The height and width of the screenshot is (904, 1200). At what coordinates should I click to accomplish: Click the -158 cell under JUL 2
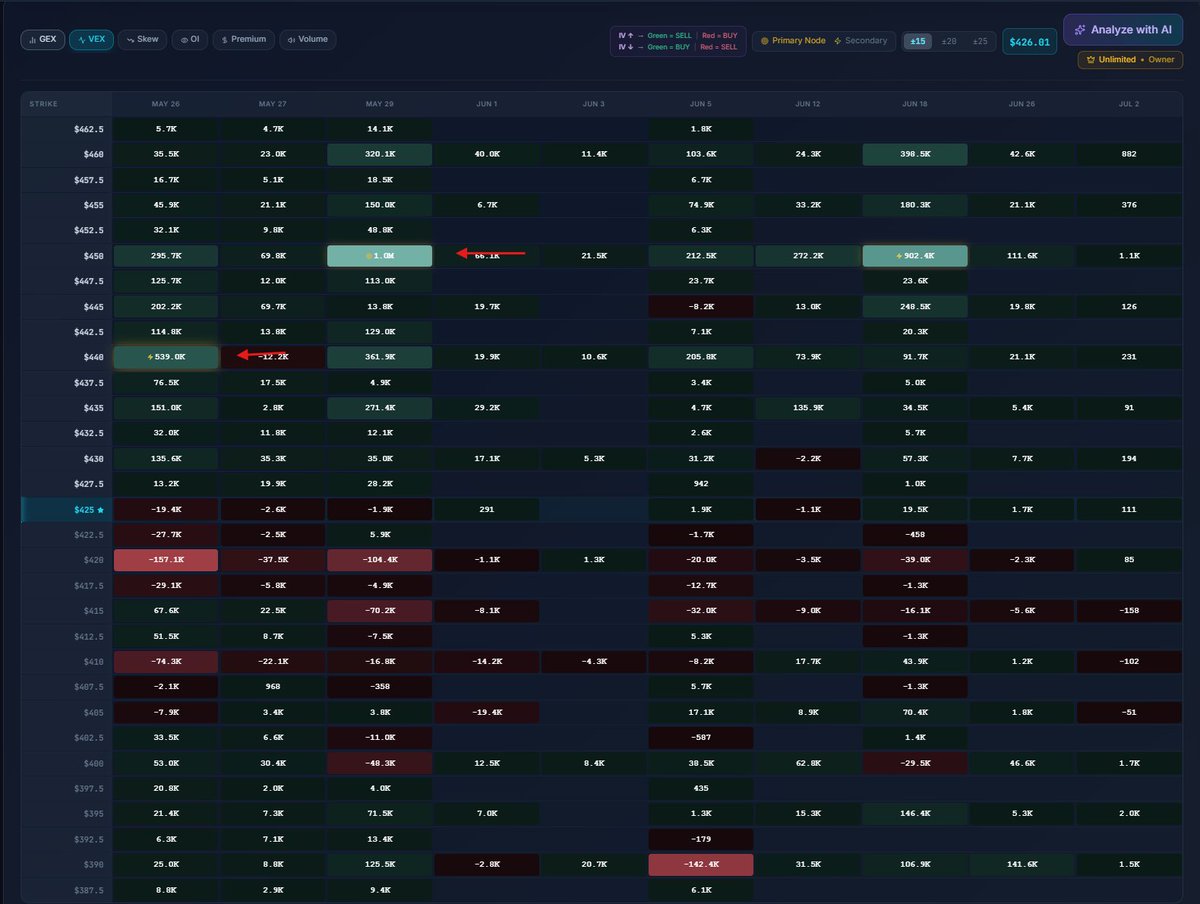pos(1128,611)
